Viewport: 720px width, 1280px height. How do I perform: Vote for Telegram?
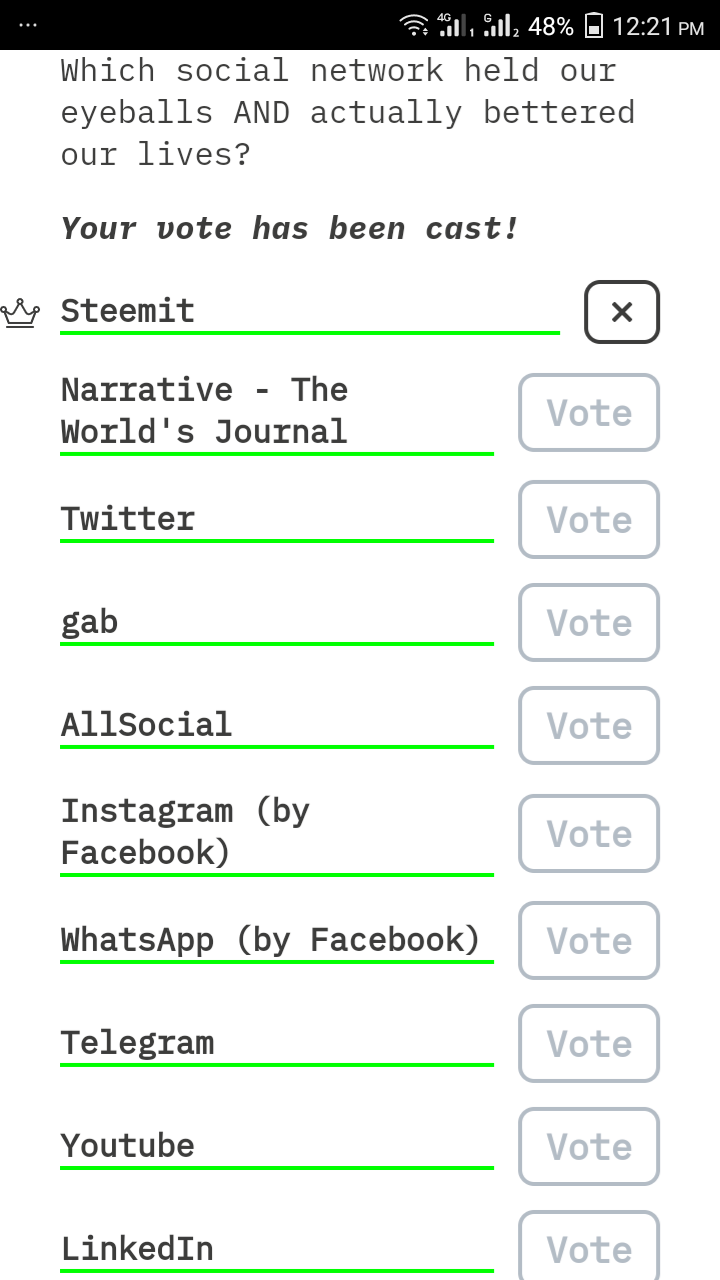pyautogui.click(x=589, y=1043)
